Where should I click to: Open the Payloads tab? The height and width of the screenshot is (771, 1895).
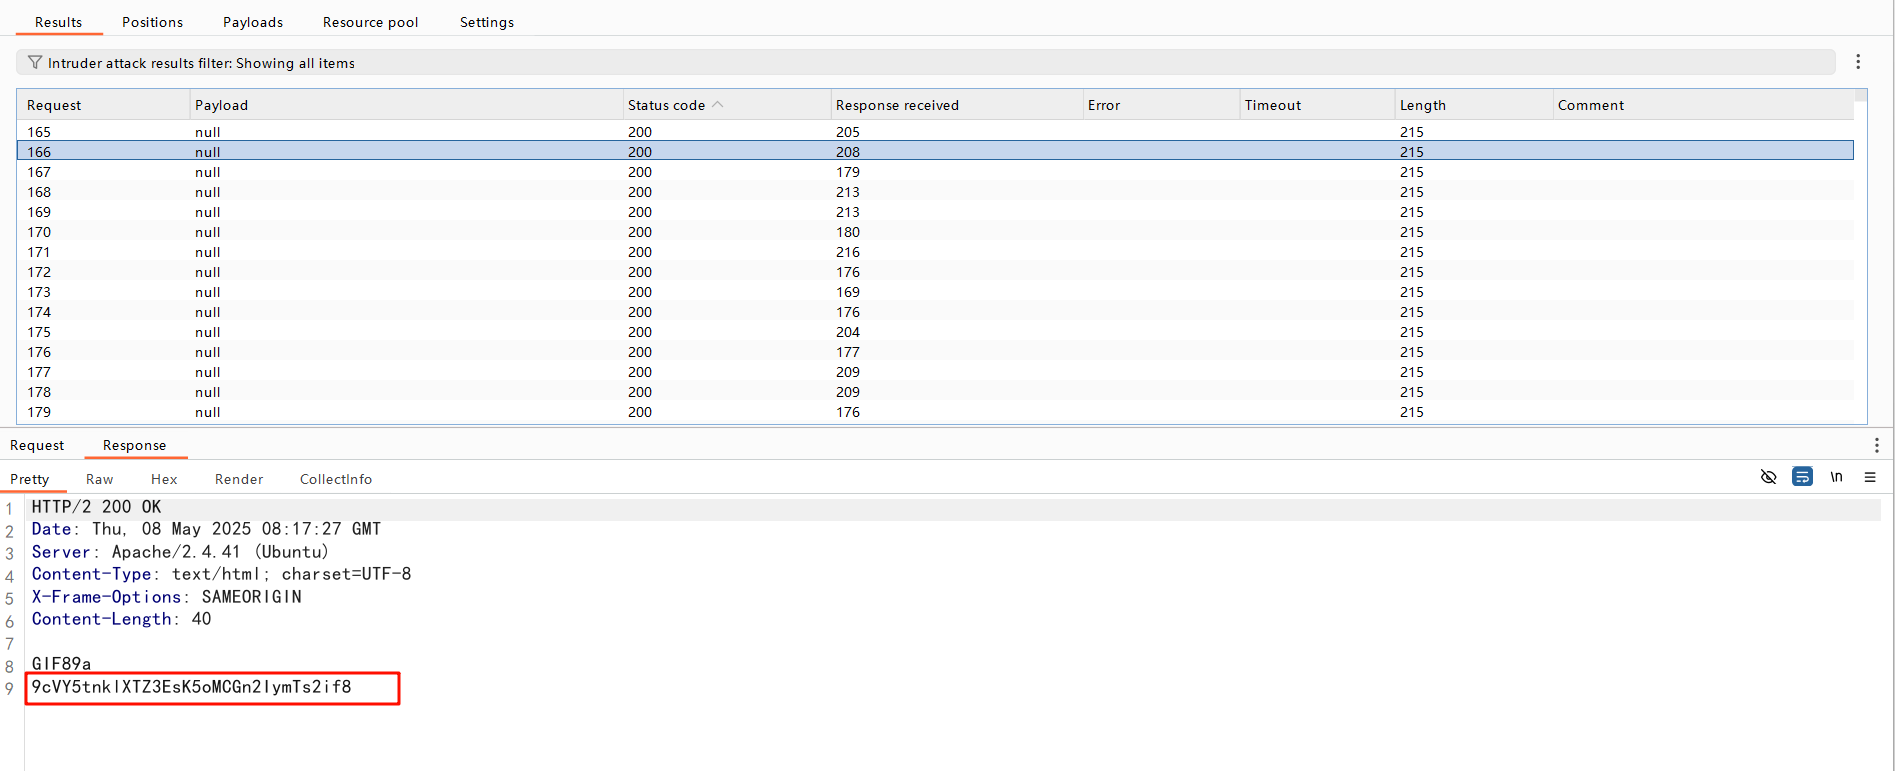[252, 22]
